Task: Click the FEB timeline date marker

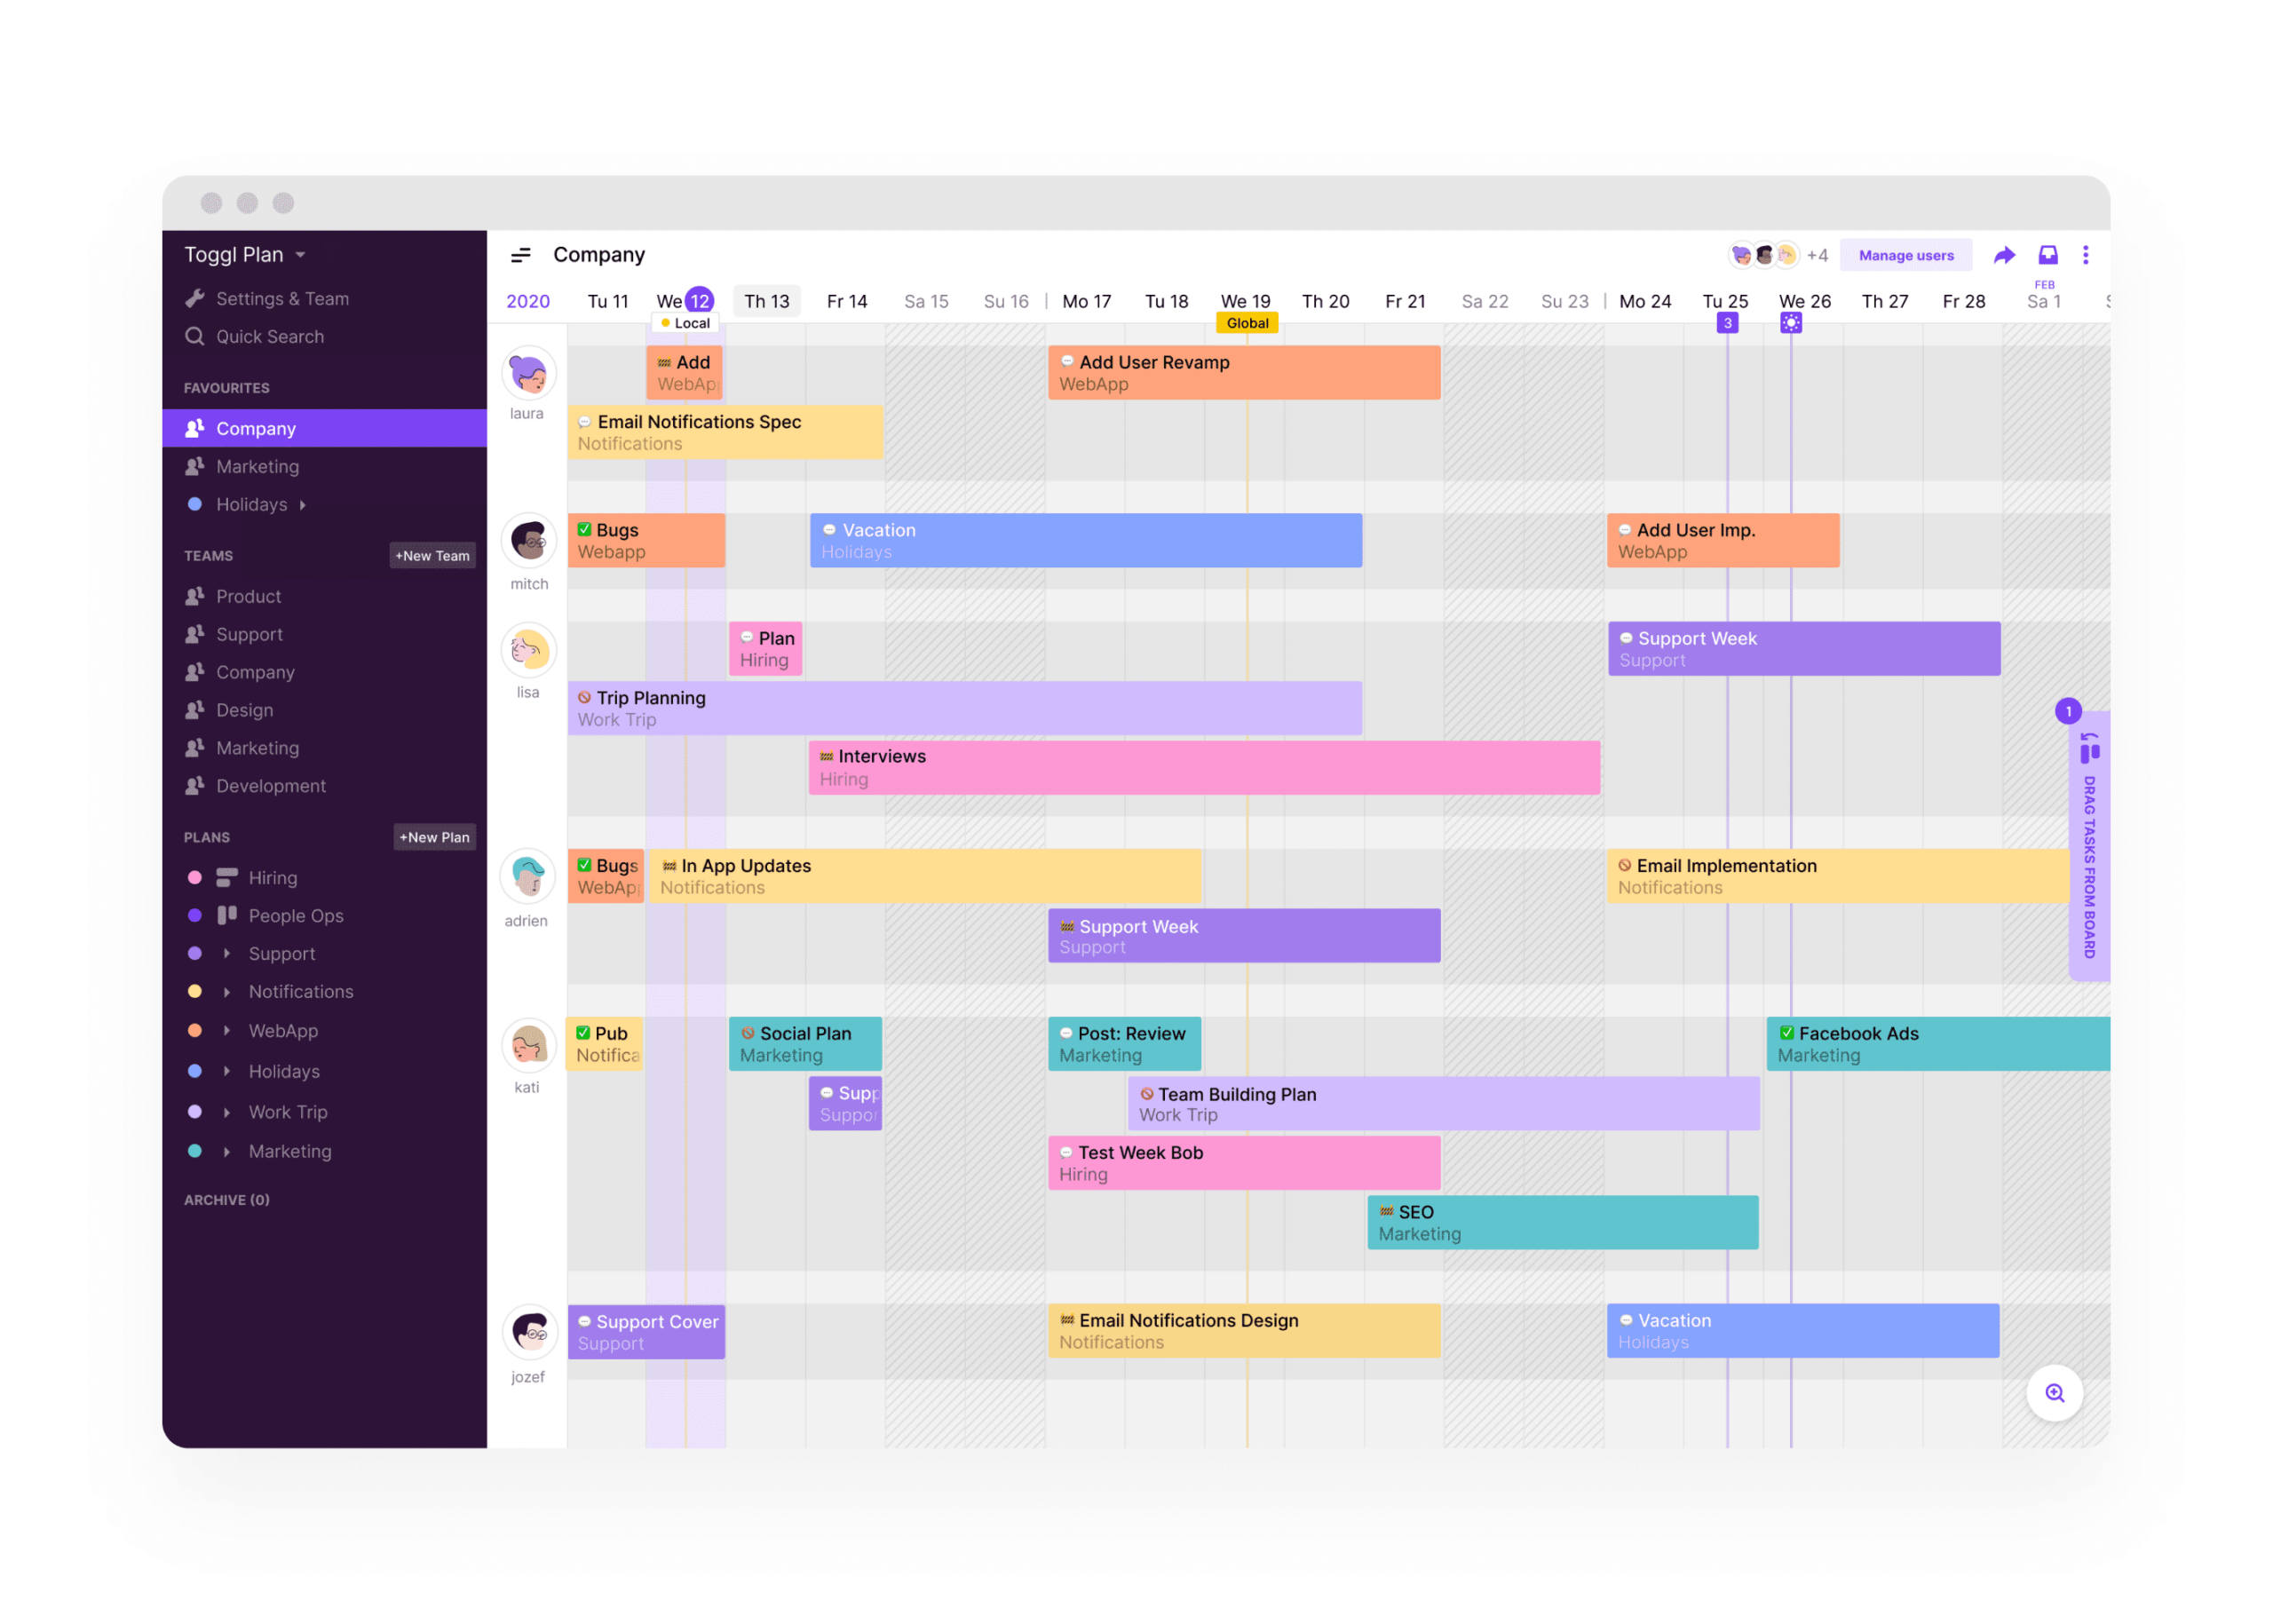Action: tap(2045, 285)
